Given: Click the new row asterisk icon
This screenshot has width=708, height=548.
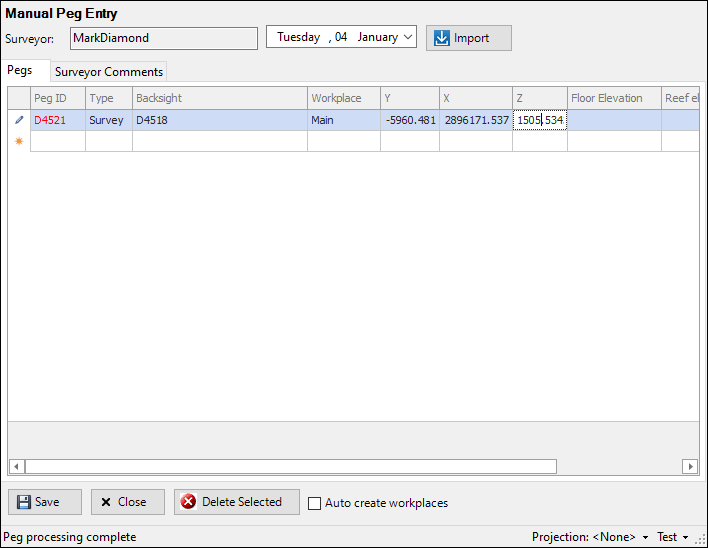Looking at the screenshot, I should (x=19, y=141).
